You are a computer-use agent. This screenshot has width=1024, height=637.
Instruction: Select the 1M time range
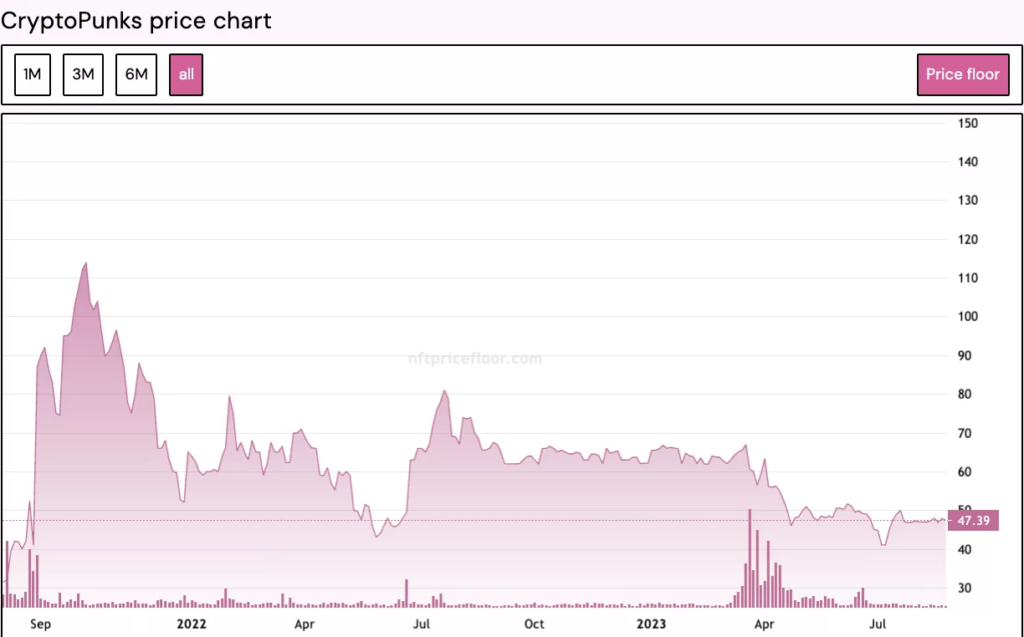[33, 74]
